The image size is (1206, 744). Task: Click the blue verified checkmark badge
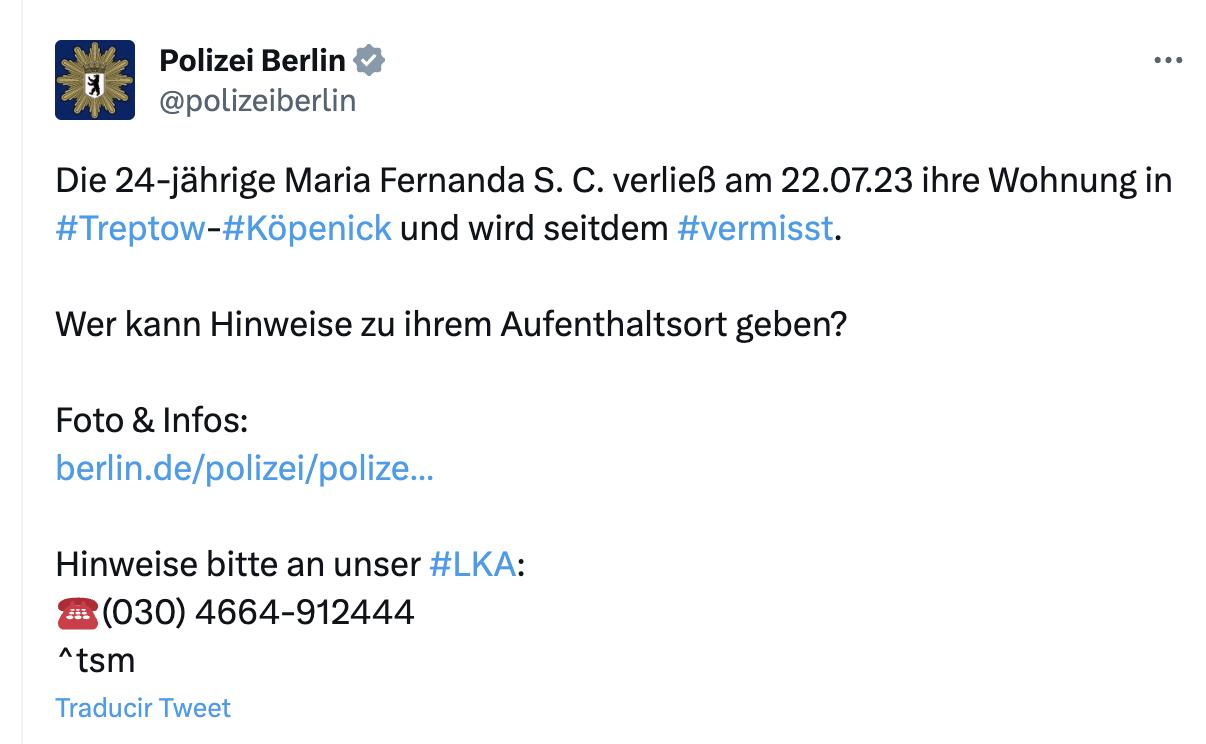point(370,61)
